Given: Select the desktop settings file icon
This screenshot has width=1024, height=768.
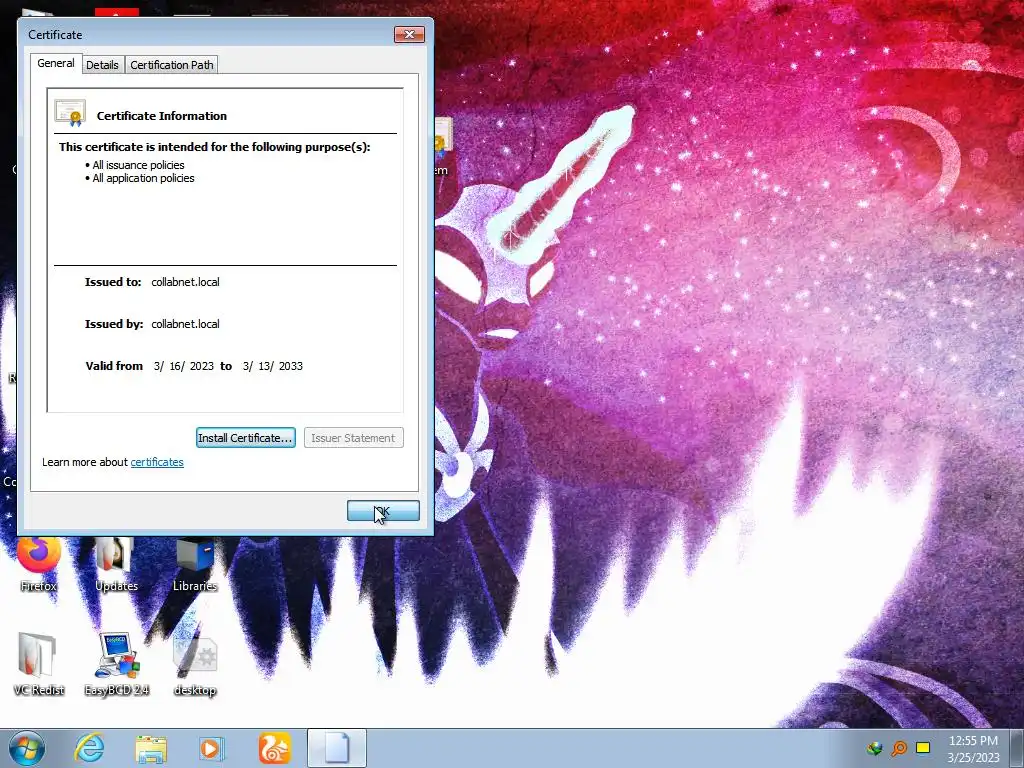Looking at the screenshot, I should coord(195,664).
